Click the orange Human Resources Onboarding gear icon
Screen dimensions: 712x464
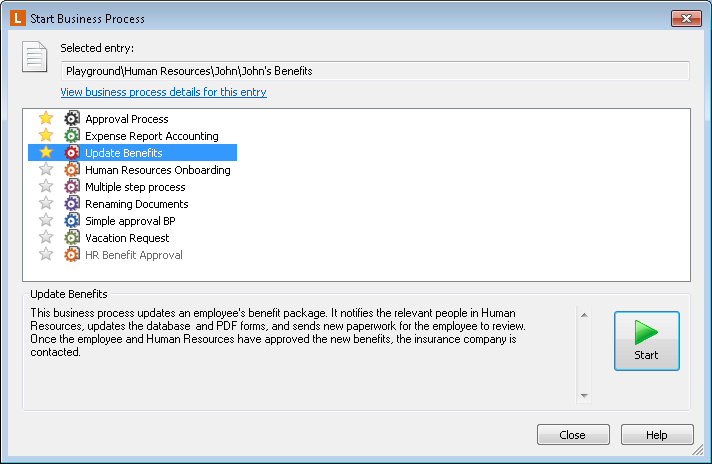71,169
